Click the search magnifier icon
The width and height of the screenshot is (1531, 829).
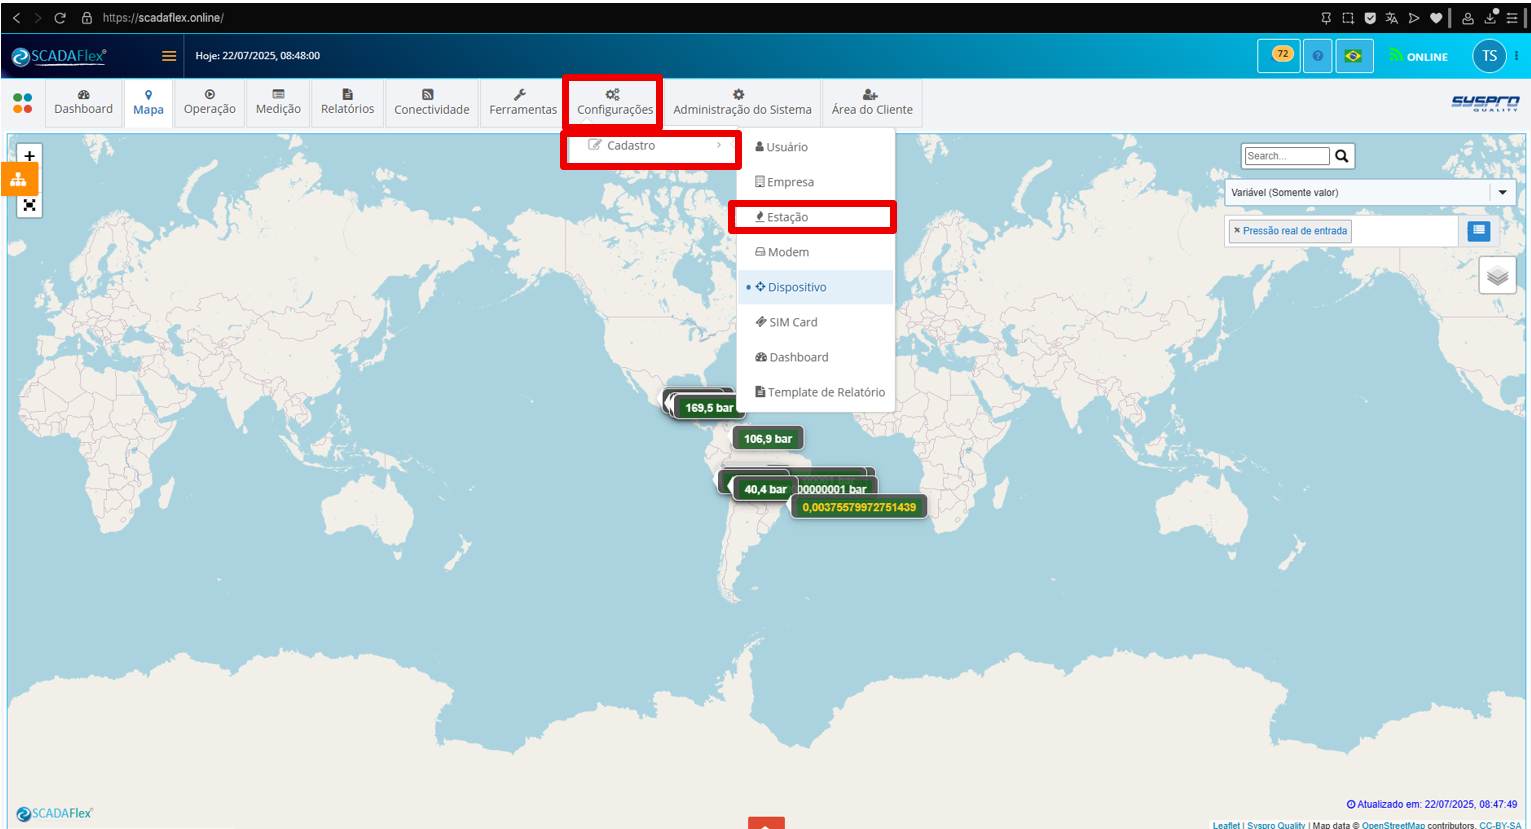point(1342,156)
